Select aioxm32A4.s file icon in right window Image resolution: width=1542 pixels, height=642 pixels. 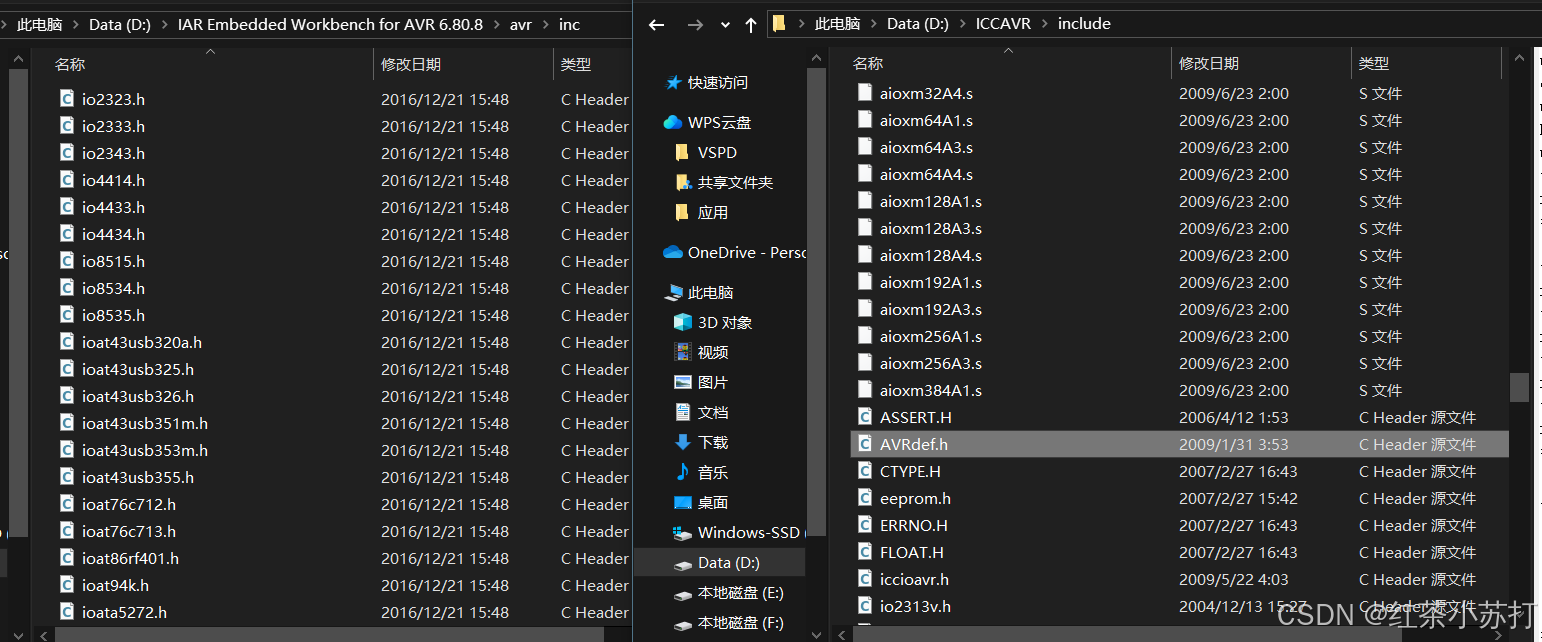pos(865,92)
